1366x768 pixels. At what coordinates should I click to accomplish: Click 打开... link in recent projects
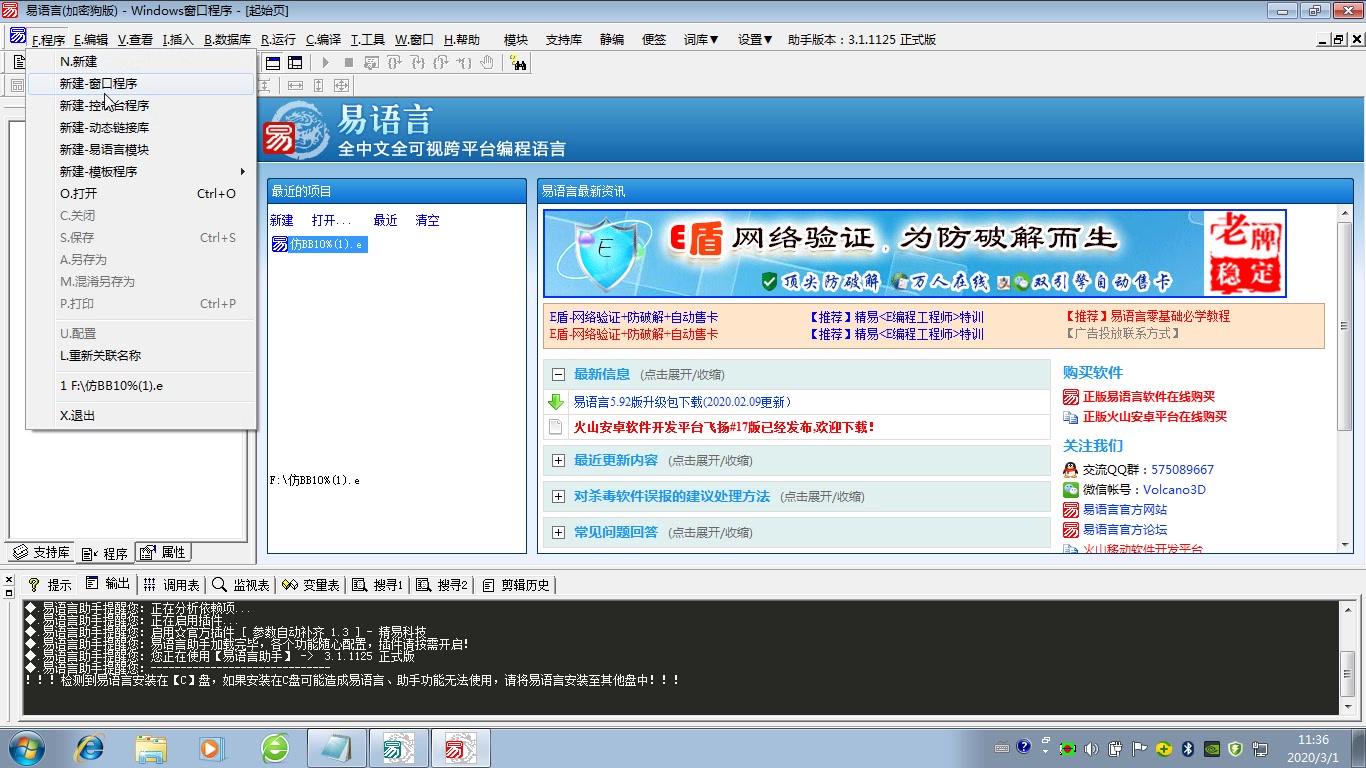(x=331, y=220)
